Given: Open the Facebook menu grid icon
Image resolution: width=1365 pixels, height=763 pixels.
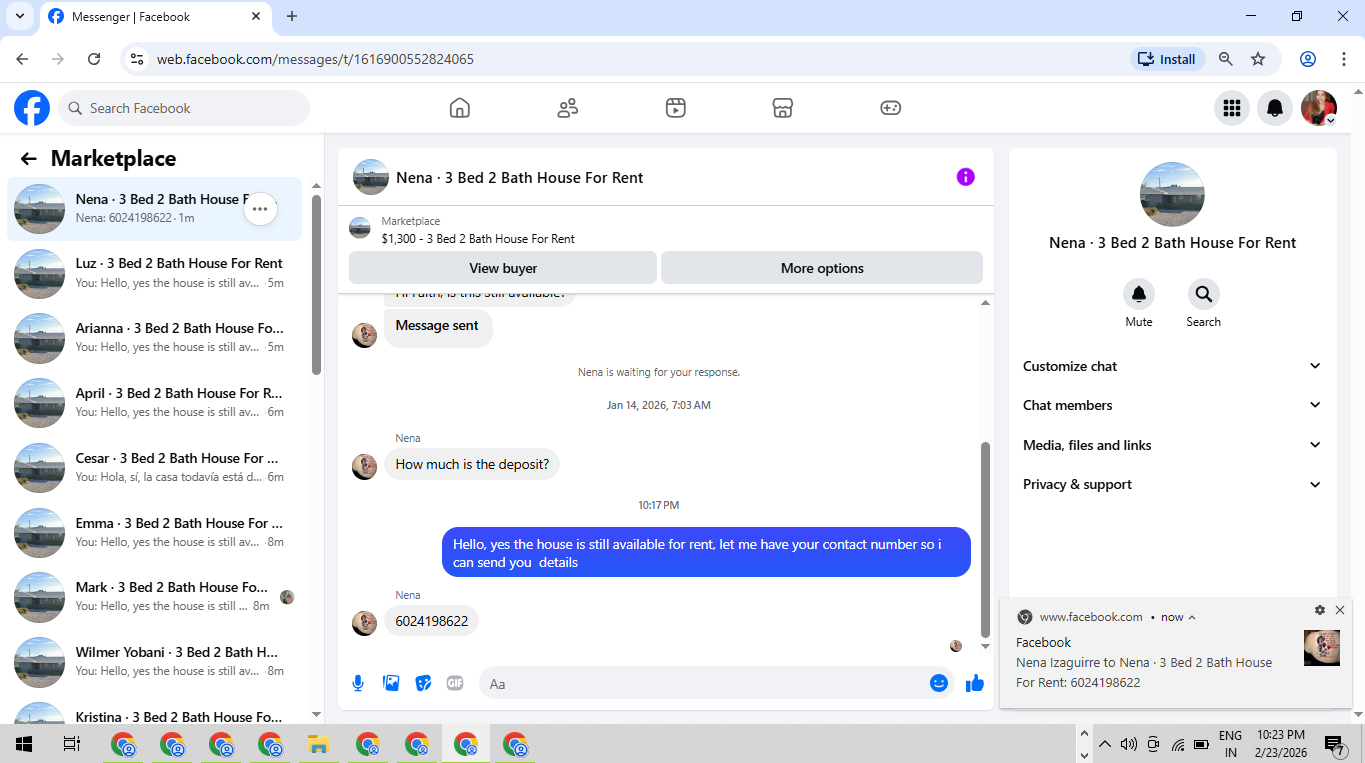Looking at the screenshot, I should point(1232,108).
